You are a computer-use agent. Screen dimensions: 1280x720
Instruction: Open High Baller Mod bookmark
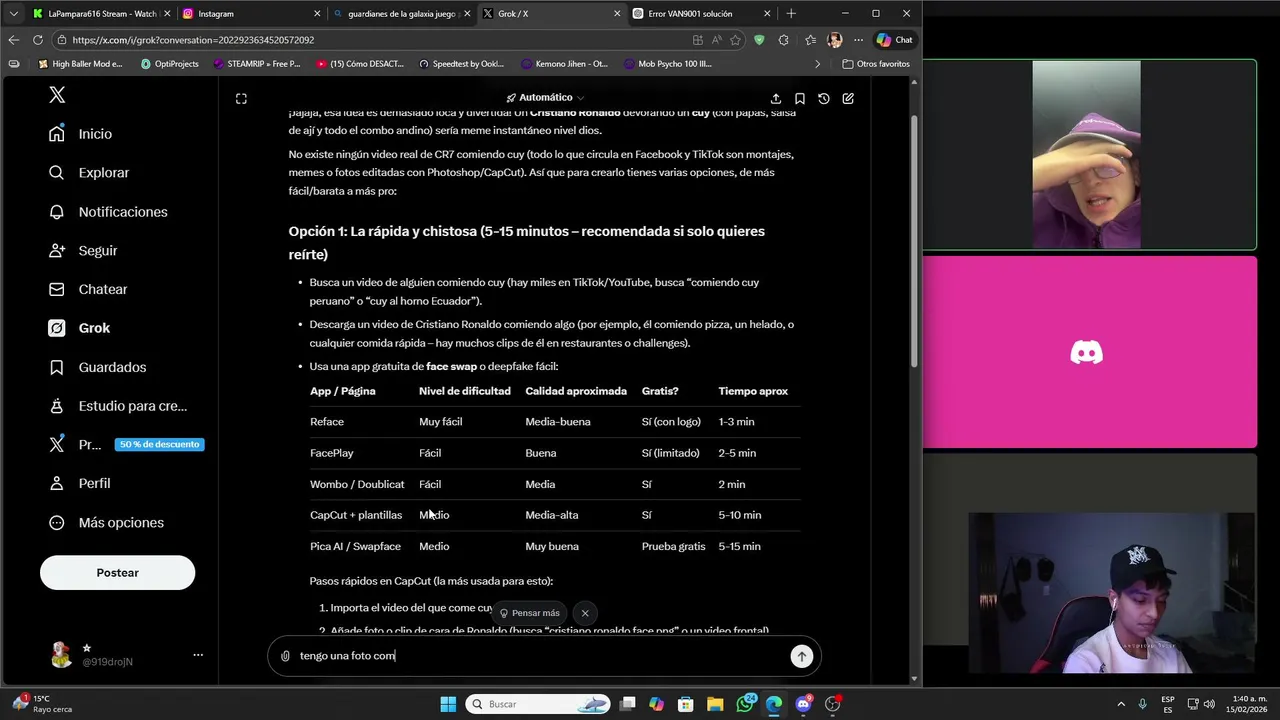tap(80, 64)
